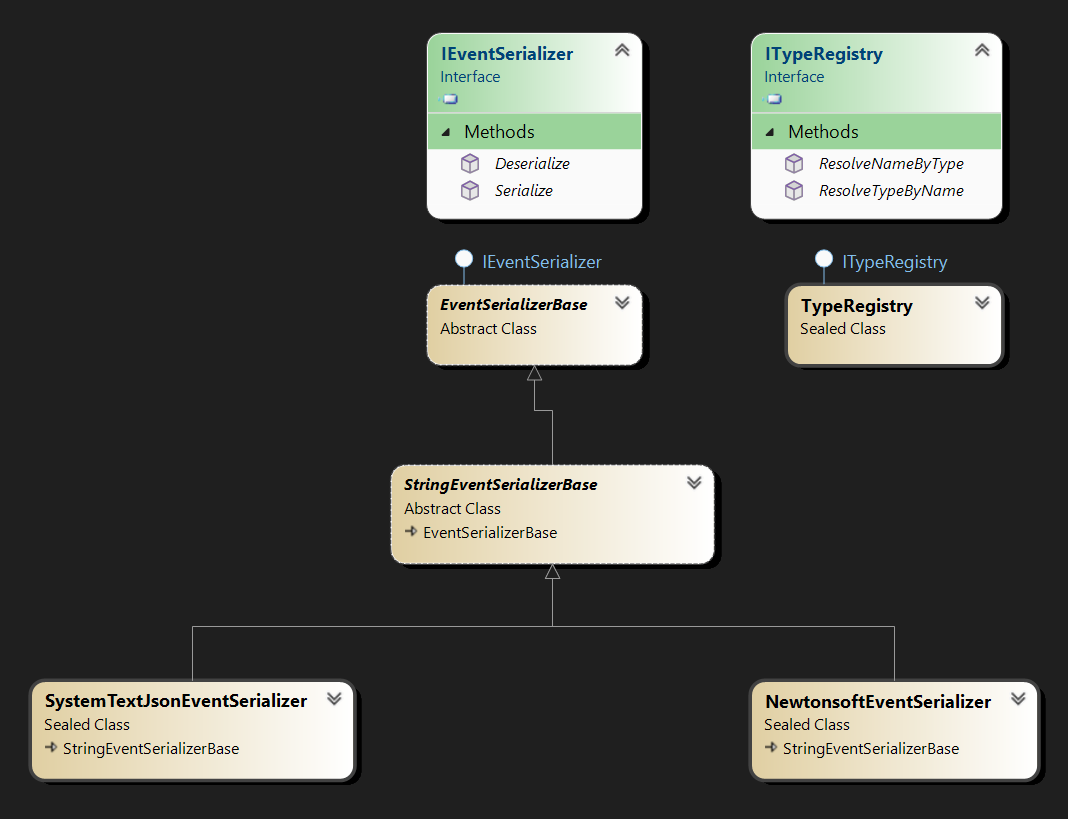Expand the EventSerializerBase class details
The image size is (1068, 819).
622,303
